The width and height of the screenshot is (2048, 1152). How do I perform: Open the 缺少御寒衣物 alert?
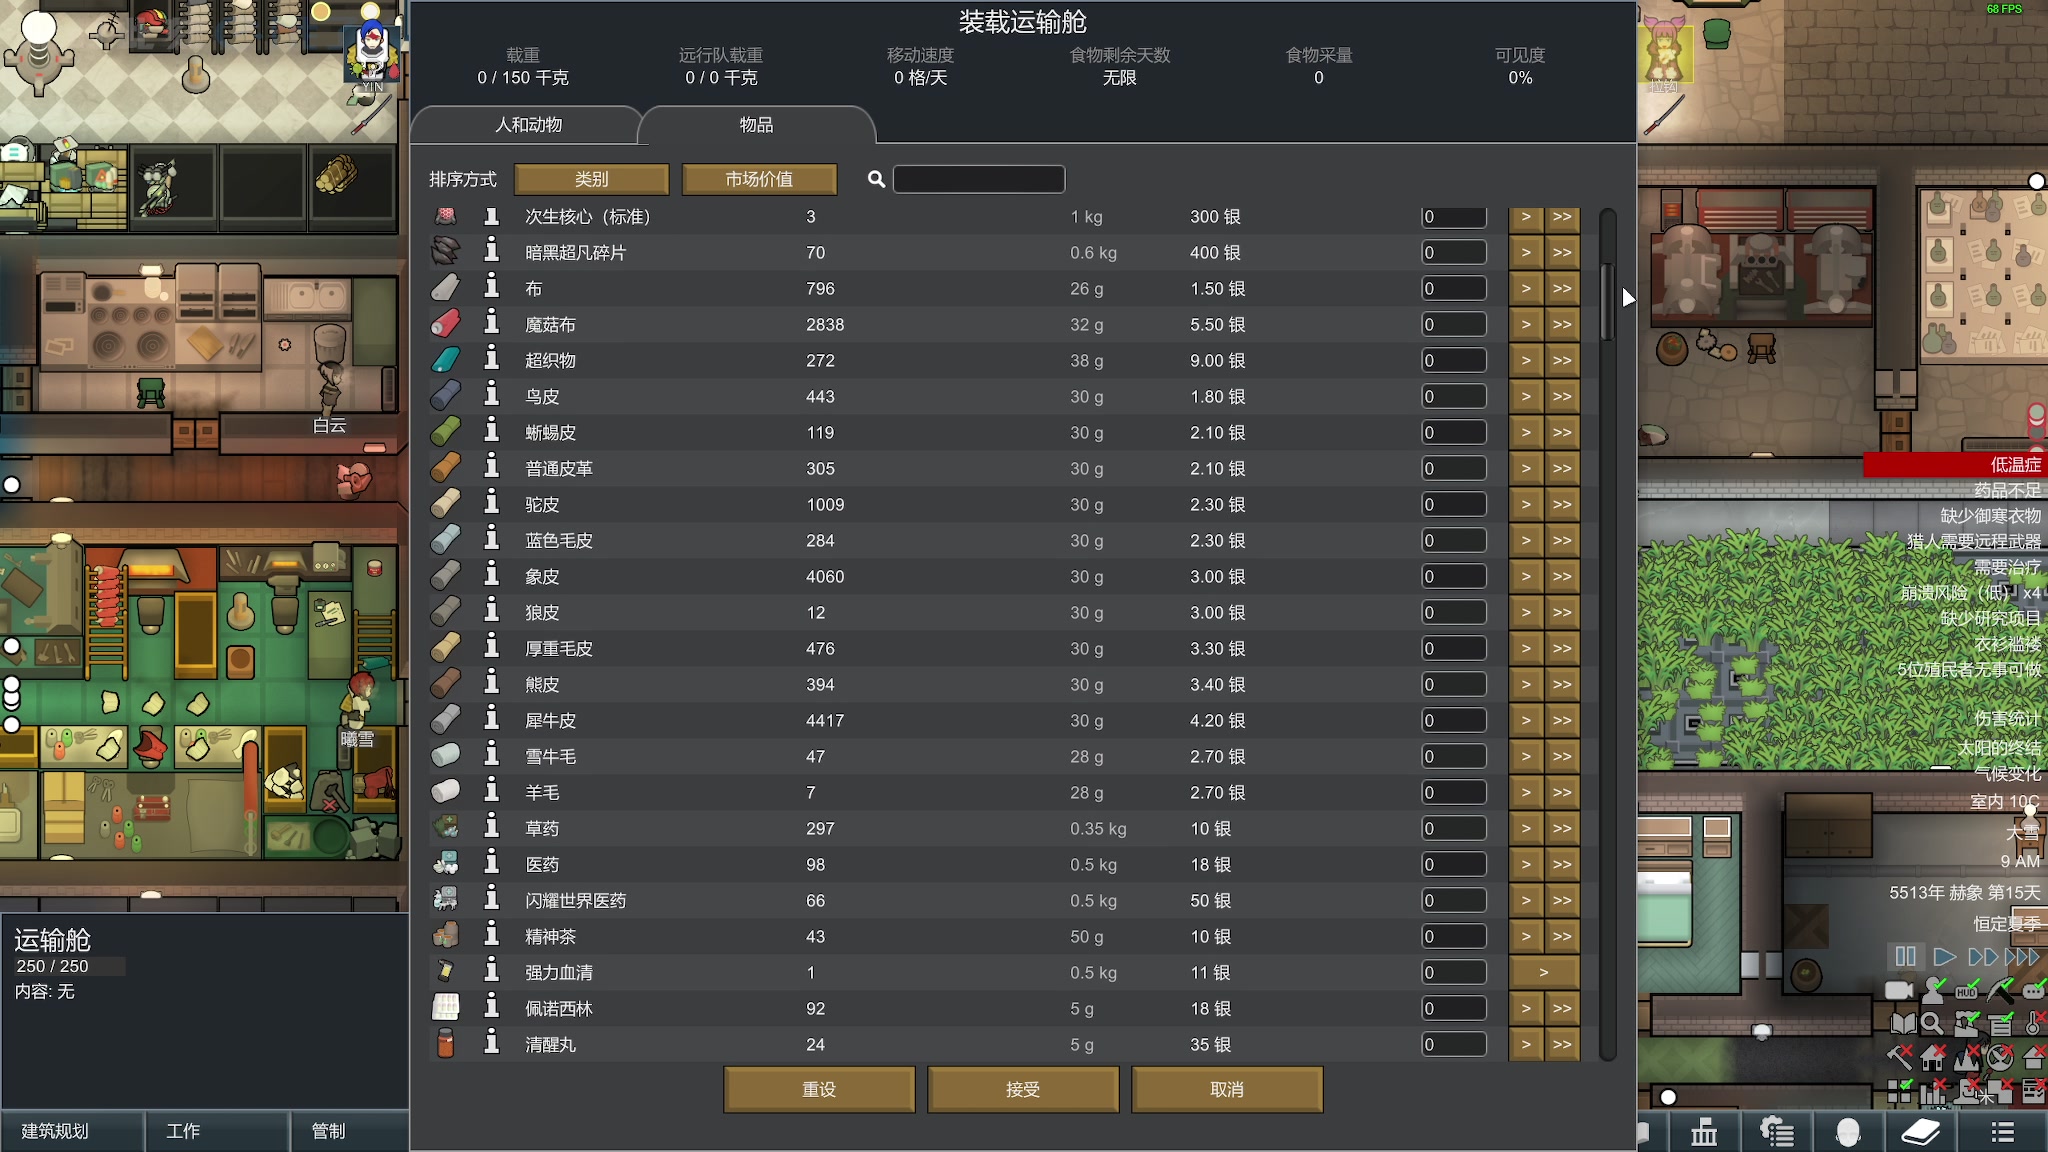(x=1990, y=515)
